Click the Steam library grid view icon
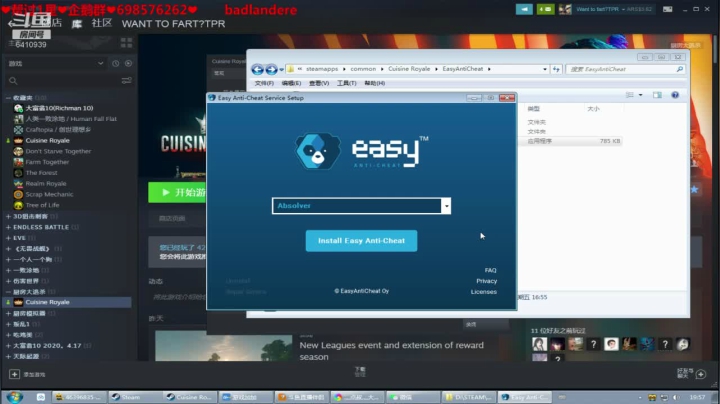 [126, 43]
